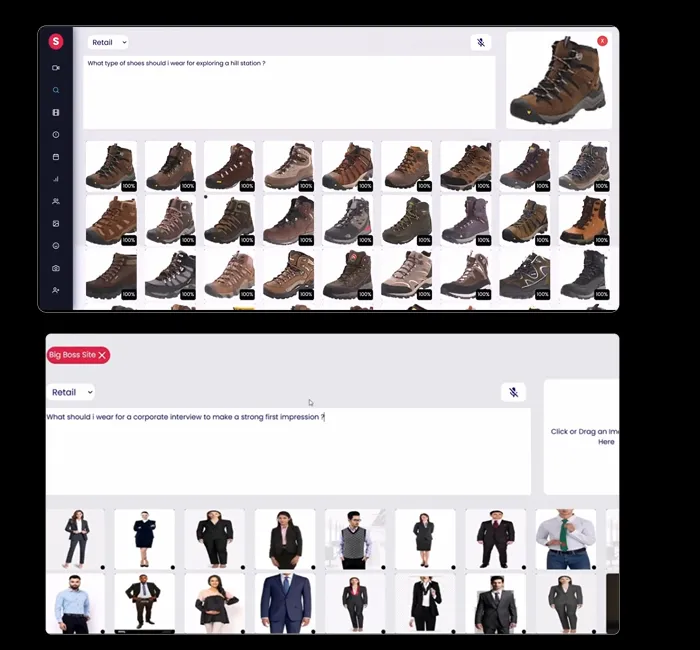Open the video camera section in sidebar
700x650 pixels.
56,68
